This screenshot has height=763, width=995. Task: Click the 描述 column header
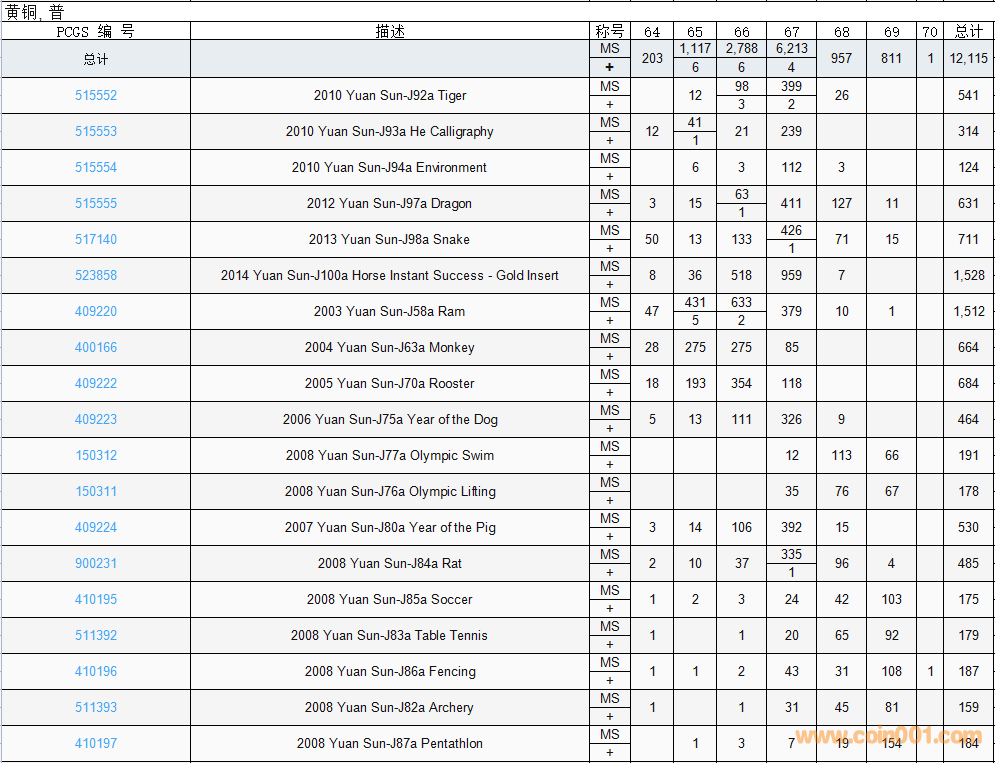[x=390, y=32]
